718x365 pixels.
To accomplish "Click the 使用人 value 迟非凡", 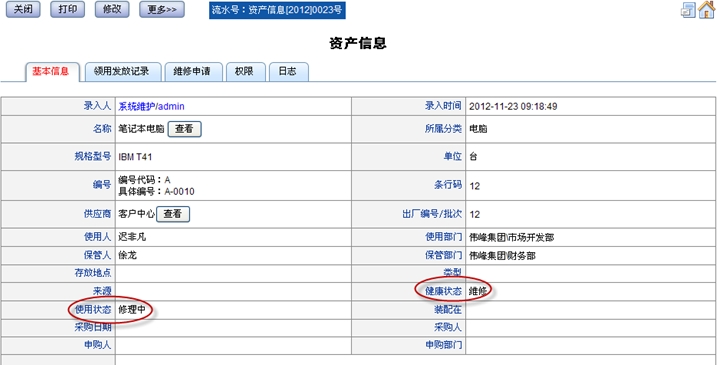I will 132,237.
